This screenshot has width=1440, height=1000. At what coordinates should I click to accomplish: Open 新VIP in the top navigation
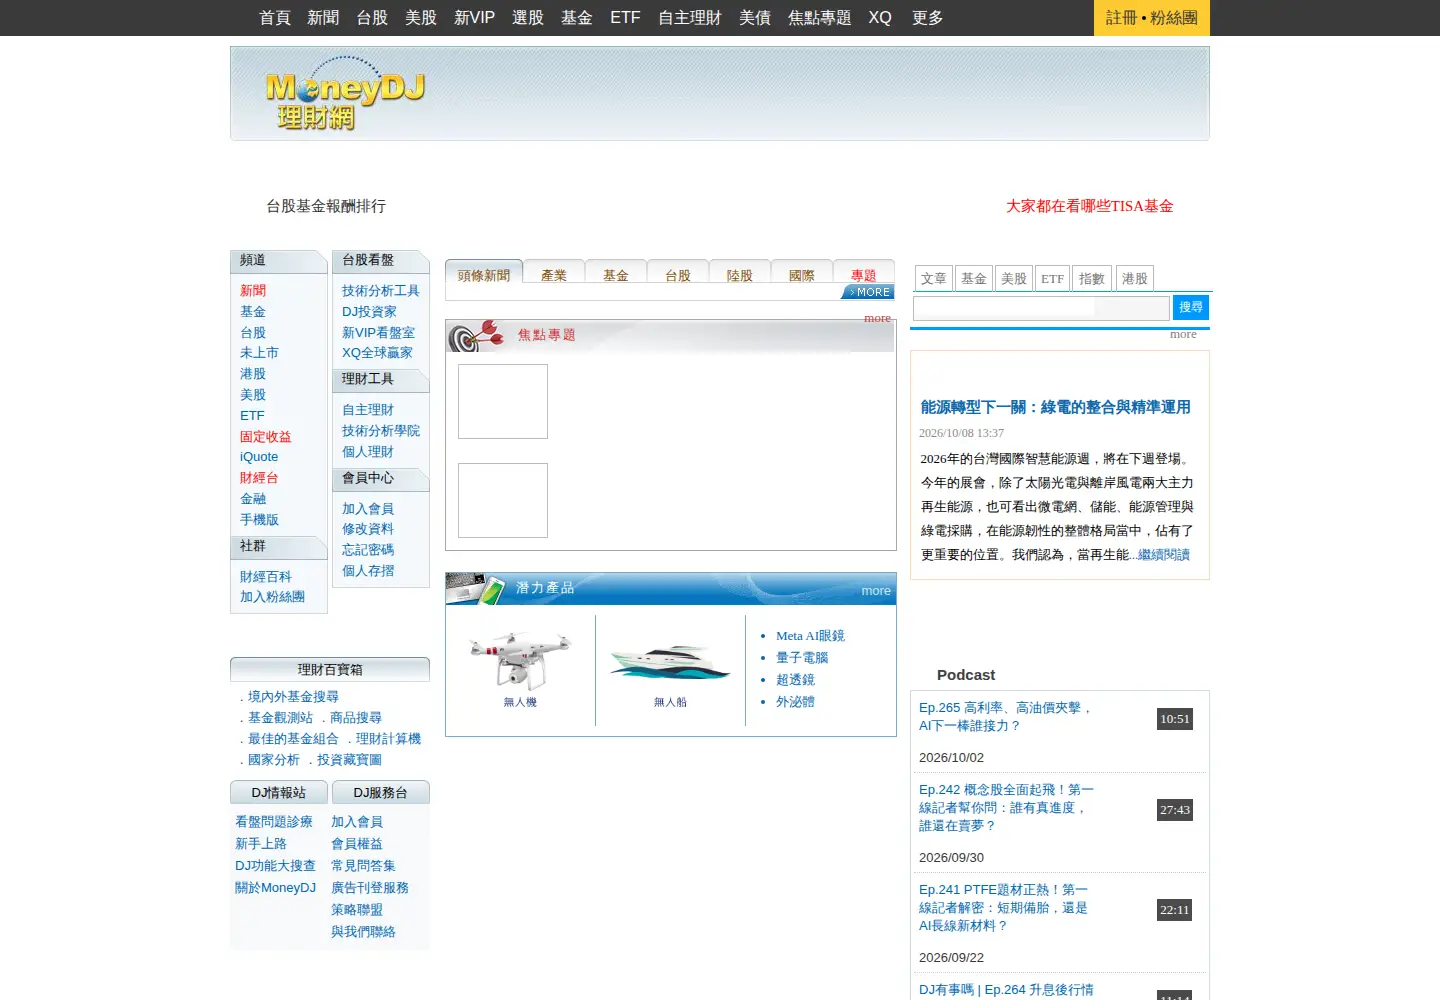[474, 18]
